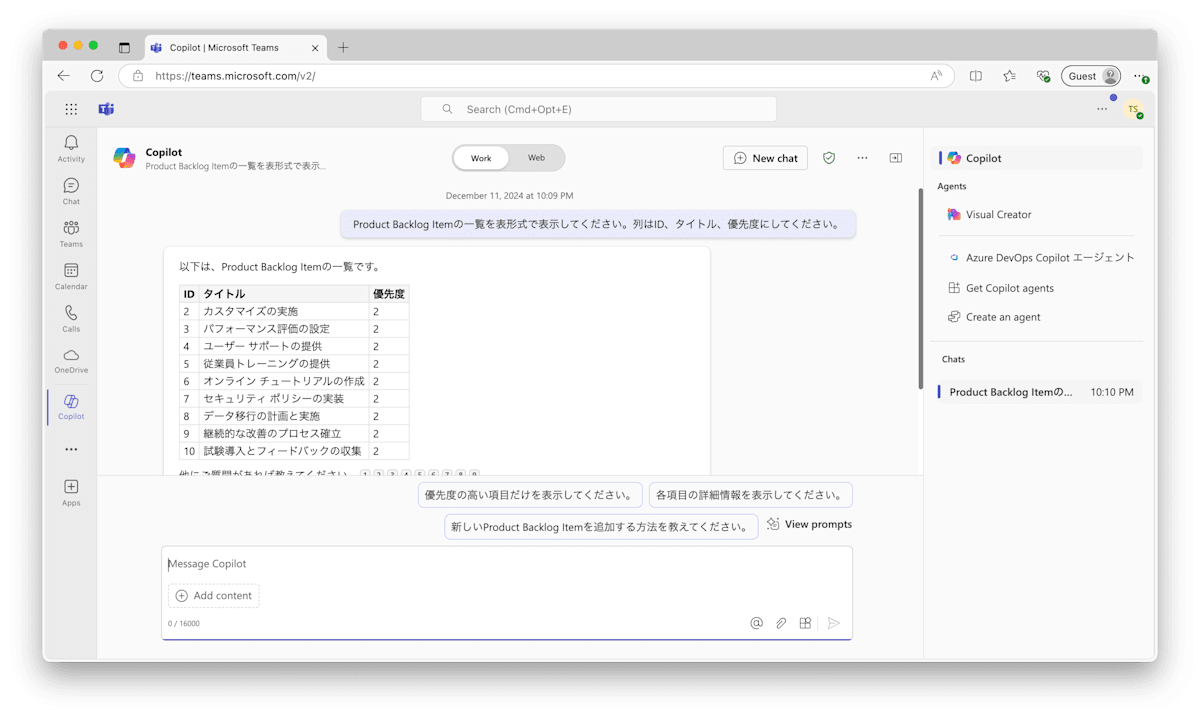Viewport: 1200px width, 718px height.
Task: Open the Guest profile button
Action: click(x=1091, y=76)
